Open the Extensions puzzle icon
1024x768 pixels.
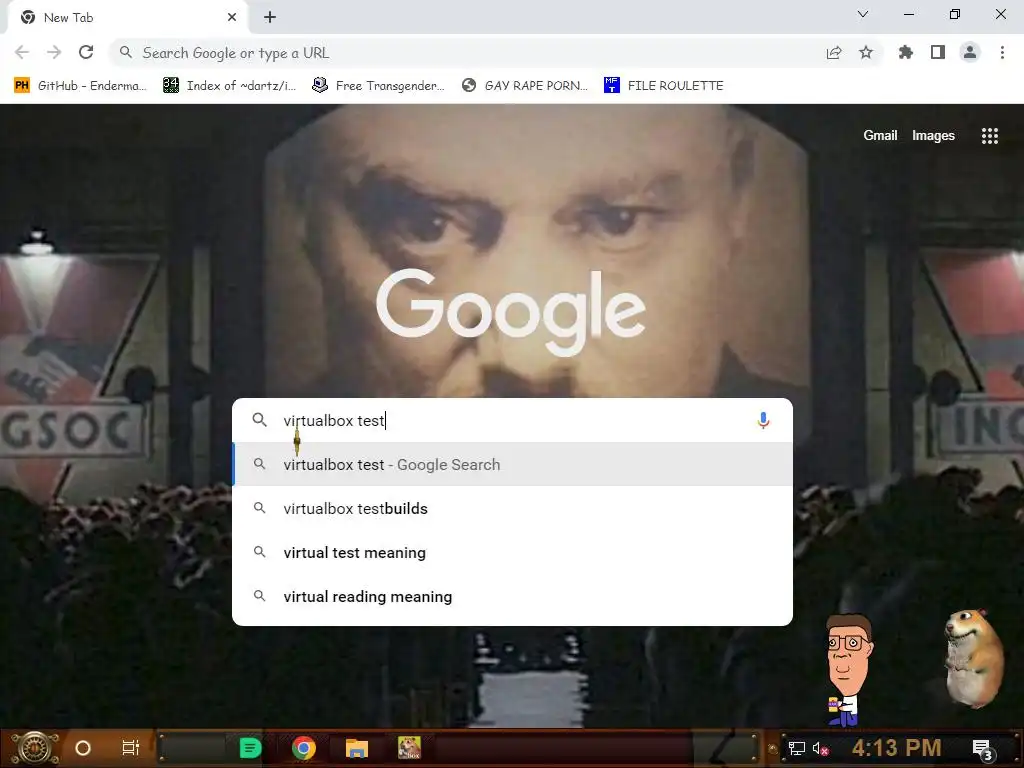pyautogui.click(x=906, y=52)
